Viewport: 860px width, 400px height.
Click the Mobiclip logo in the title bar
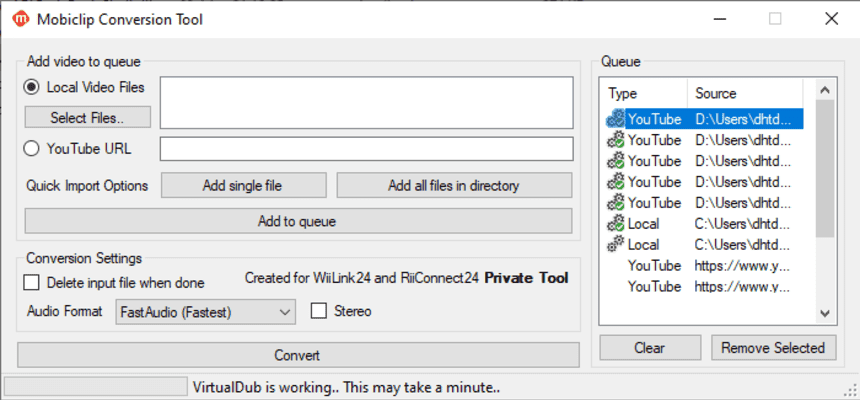coord(20,18)
